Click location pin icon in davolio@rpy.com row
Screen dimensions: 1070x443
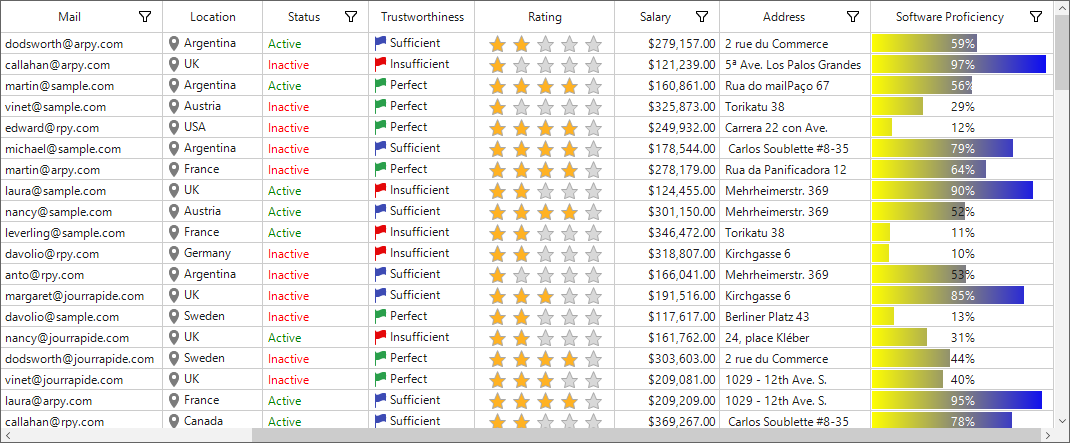[175, 254]
